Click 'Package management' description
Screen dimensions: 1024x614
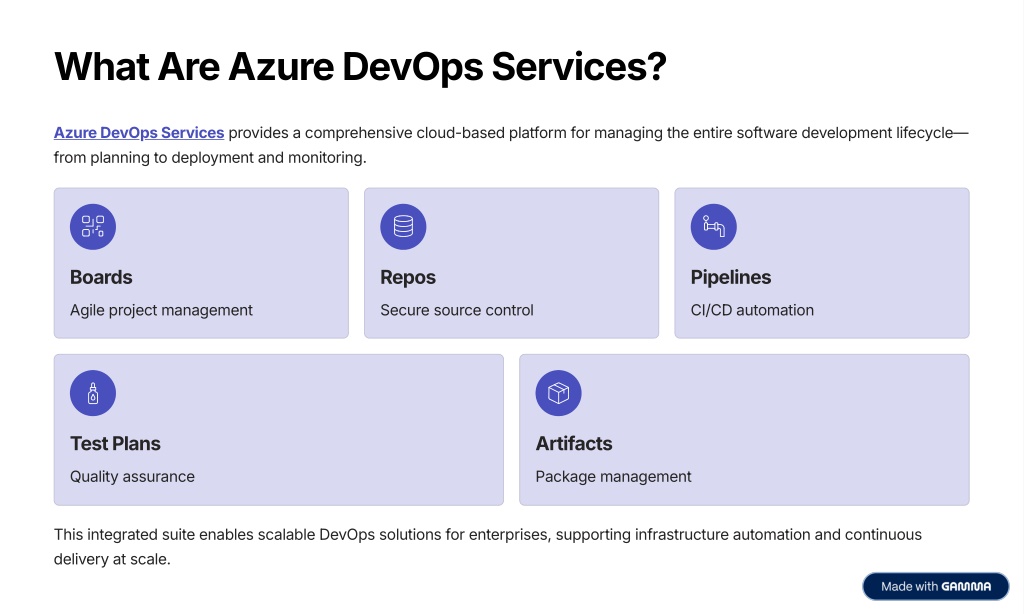point(613,477)
